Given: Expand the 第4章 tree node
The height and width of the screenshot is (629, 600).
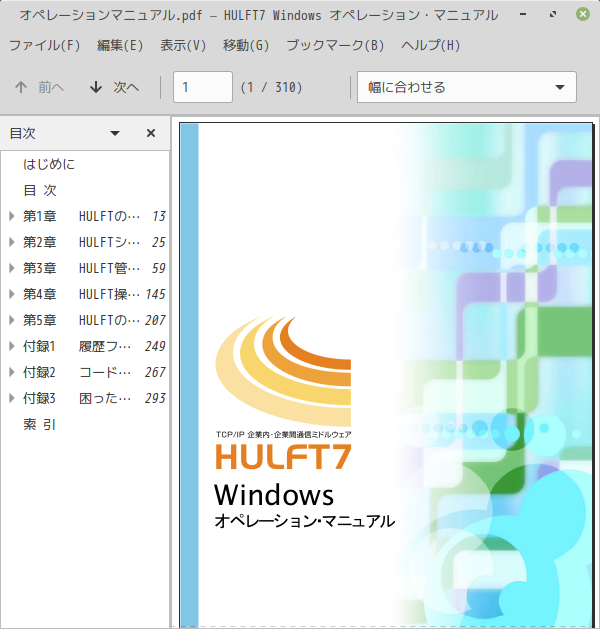Looking at the screenshot, I should click(x=12, y=294).
